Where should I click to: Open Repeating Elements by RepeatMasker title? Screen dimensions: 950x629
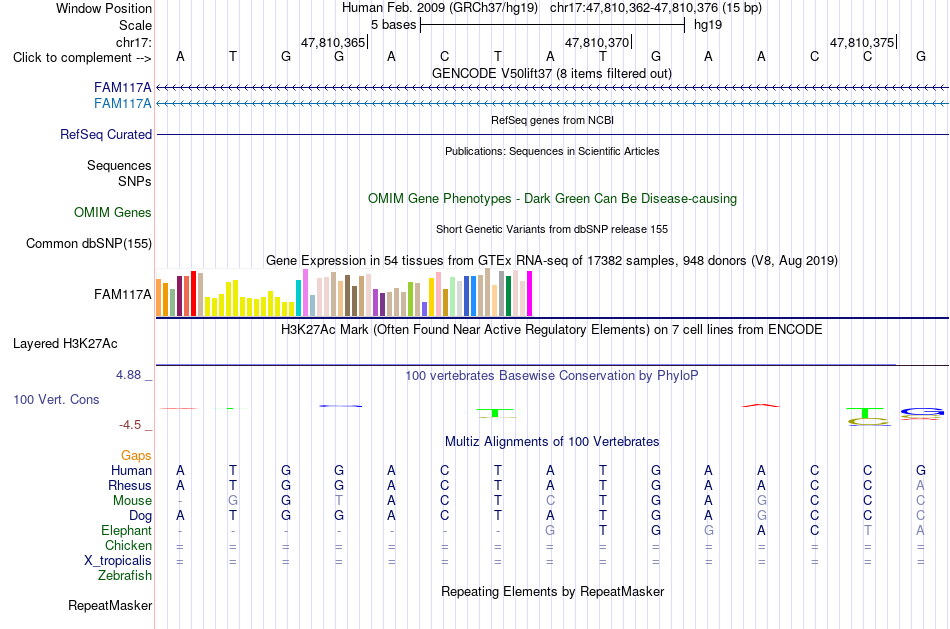coord(552,591)
